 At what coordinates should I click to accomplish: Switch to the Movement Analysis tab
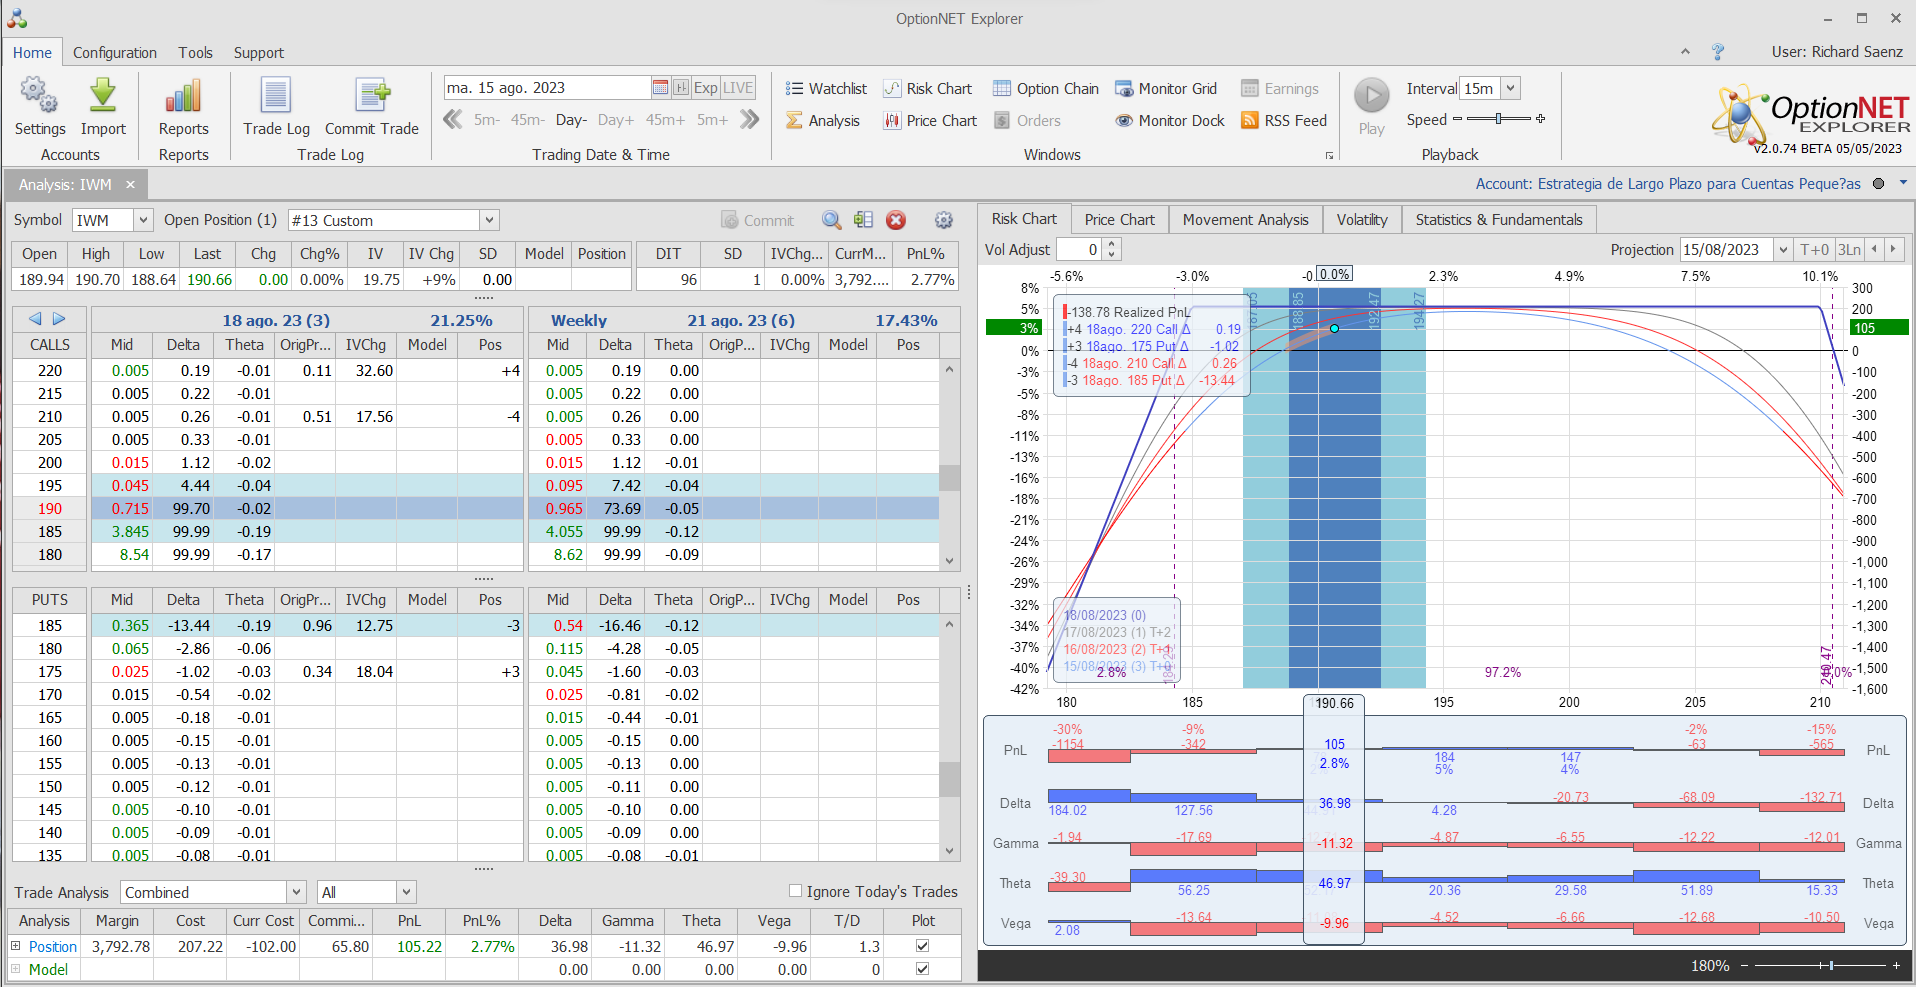click(x=1245, y=220)
